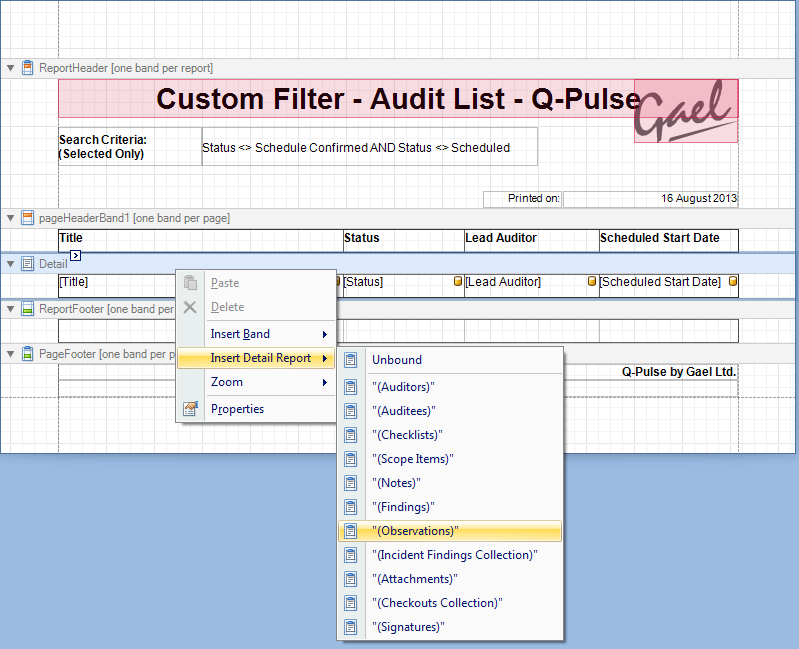Click the Detail band icon
The width and height of the screenshot is (799, 649).
tap(28, 263)
